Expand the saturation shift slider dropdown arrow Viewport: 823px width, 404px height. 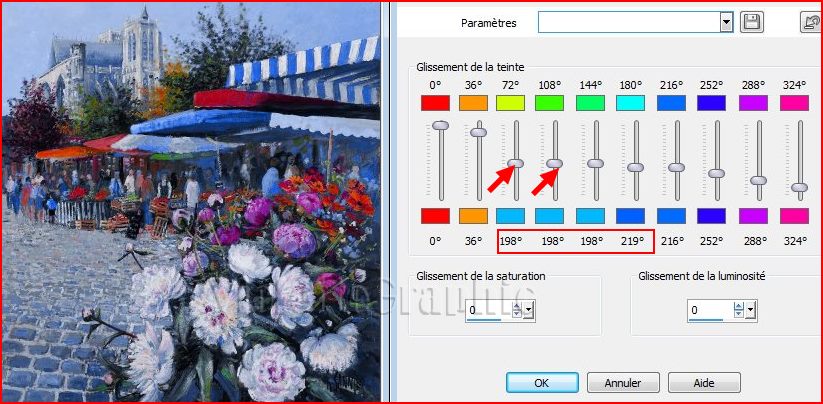[528, 311]
